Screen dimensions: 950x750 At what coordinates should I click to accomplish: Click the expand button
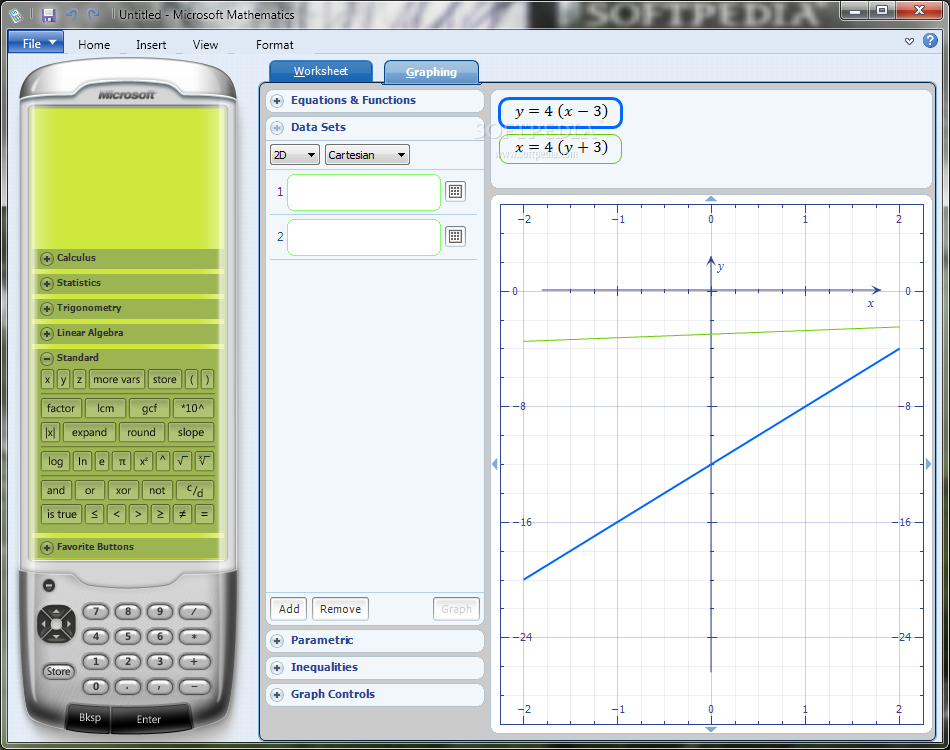[89, 433]
